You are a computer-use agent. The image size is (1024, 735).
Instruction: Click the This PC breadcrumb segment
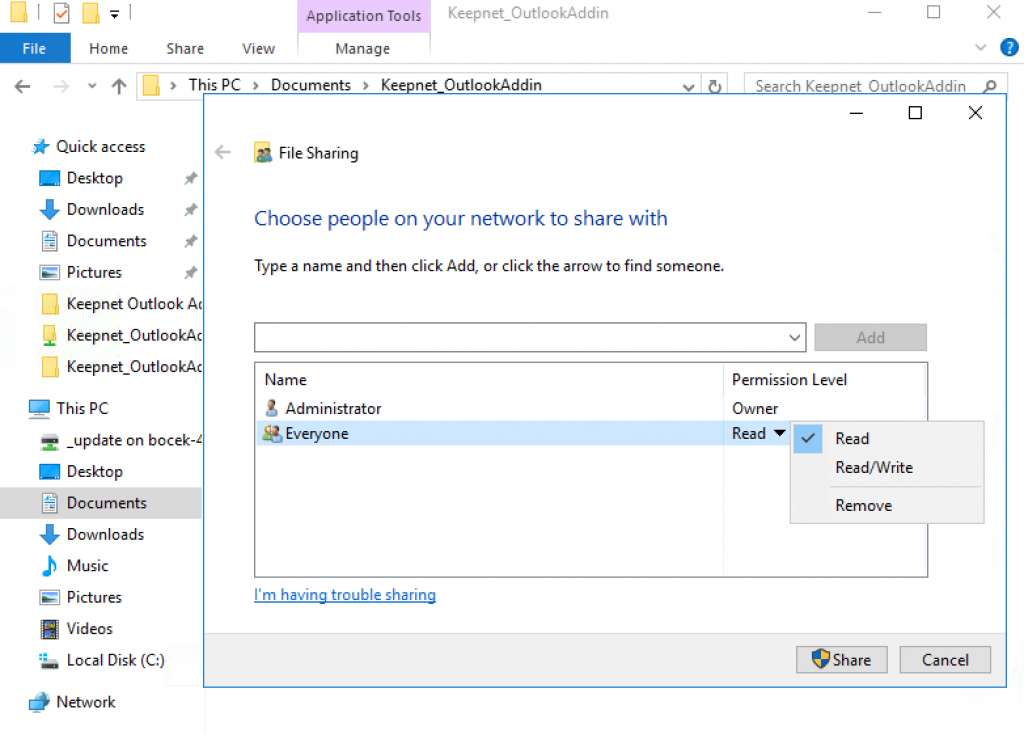(x=215, y=86)
